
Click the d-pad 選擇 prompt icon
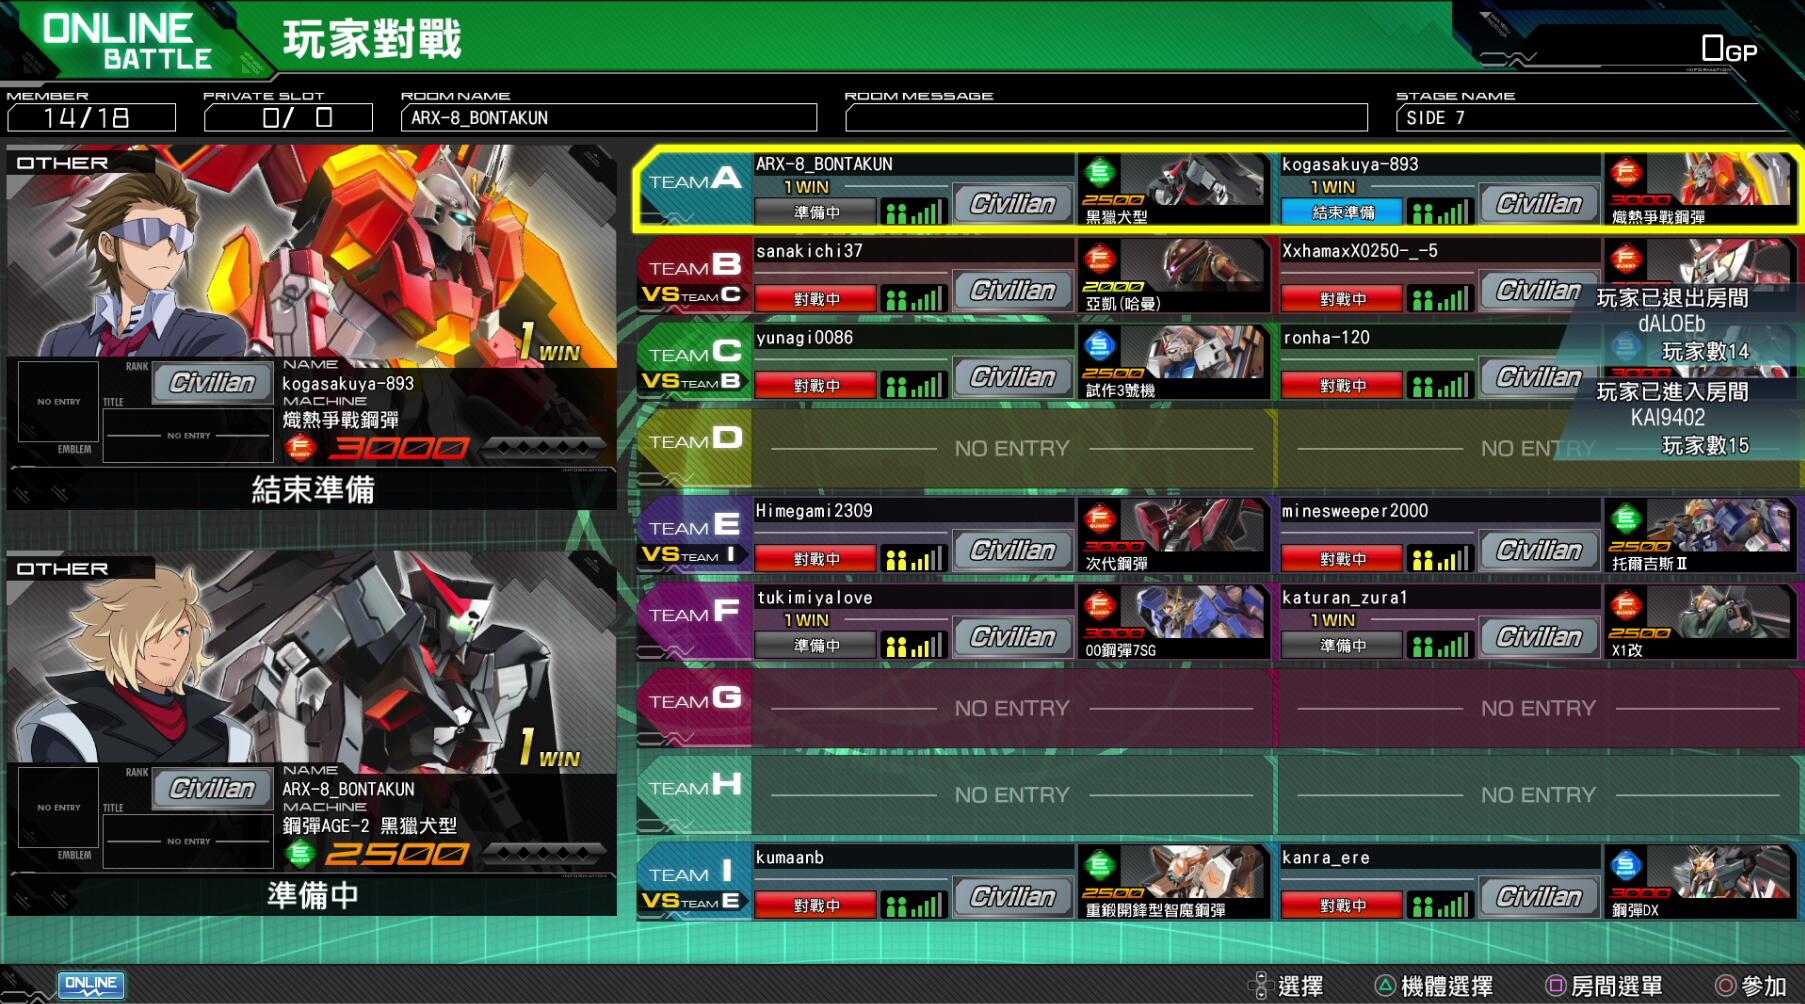pyautogui.click(x=1261, y=986)
